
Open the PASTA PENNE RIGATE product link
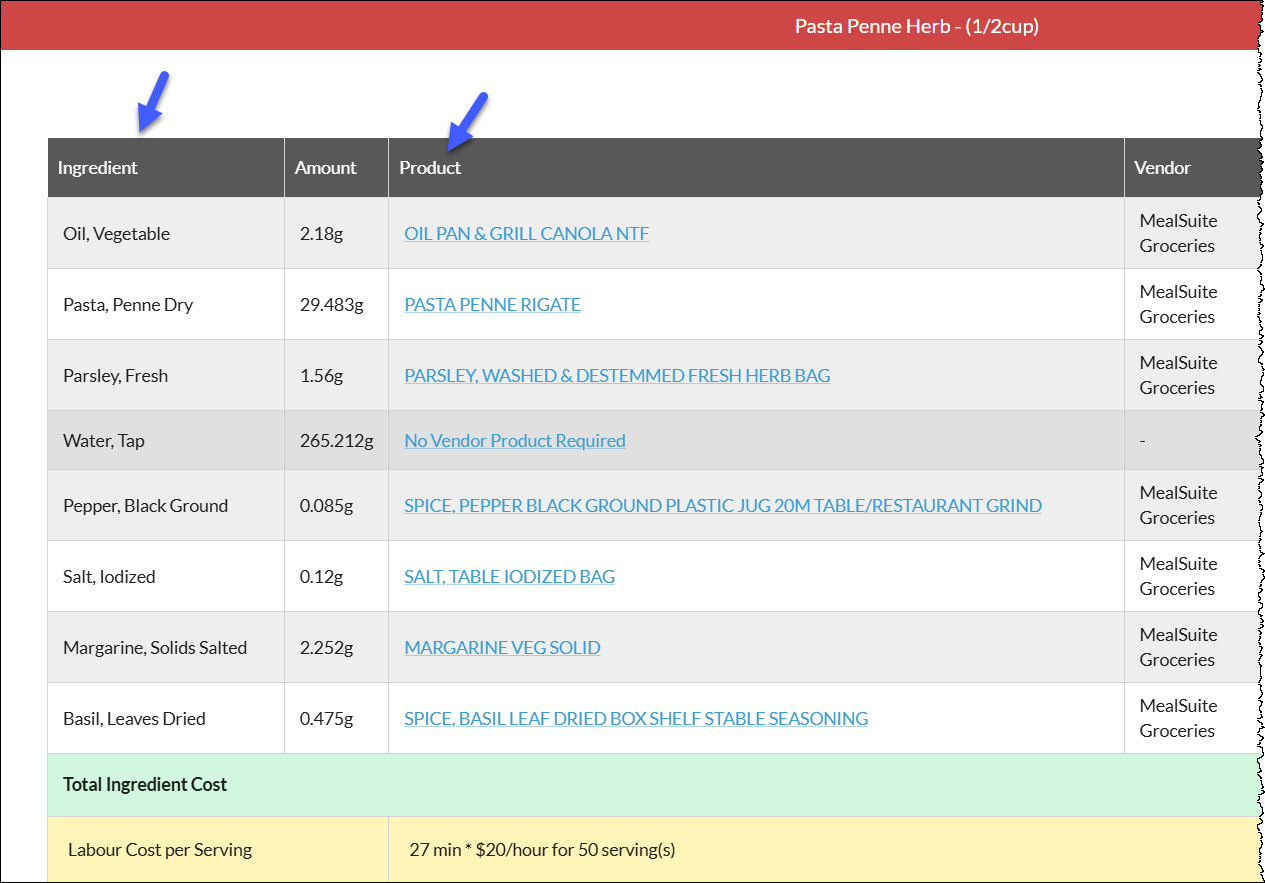click(492, 304)
